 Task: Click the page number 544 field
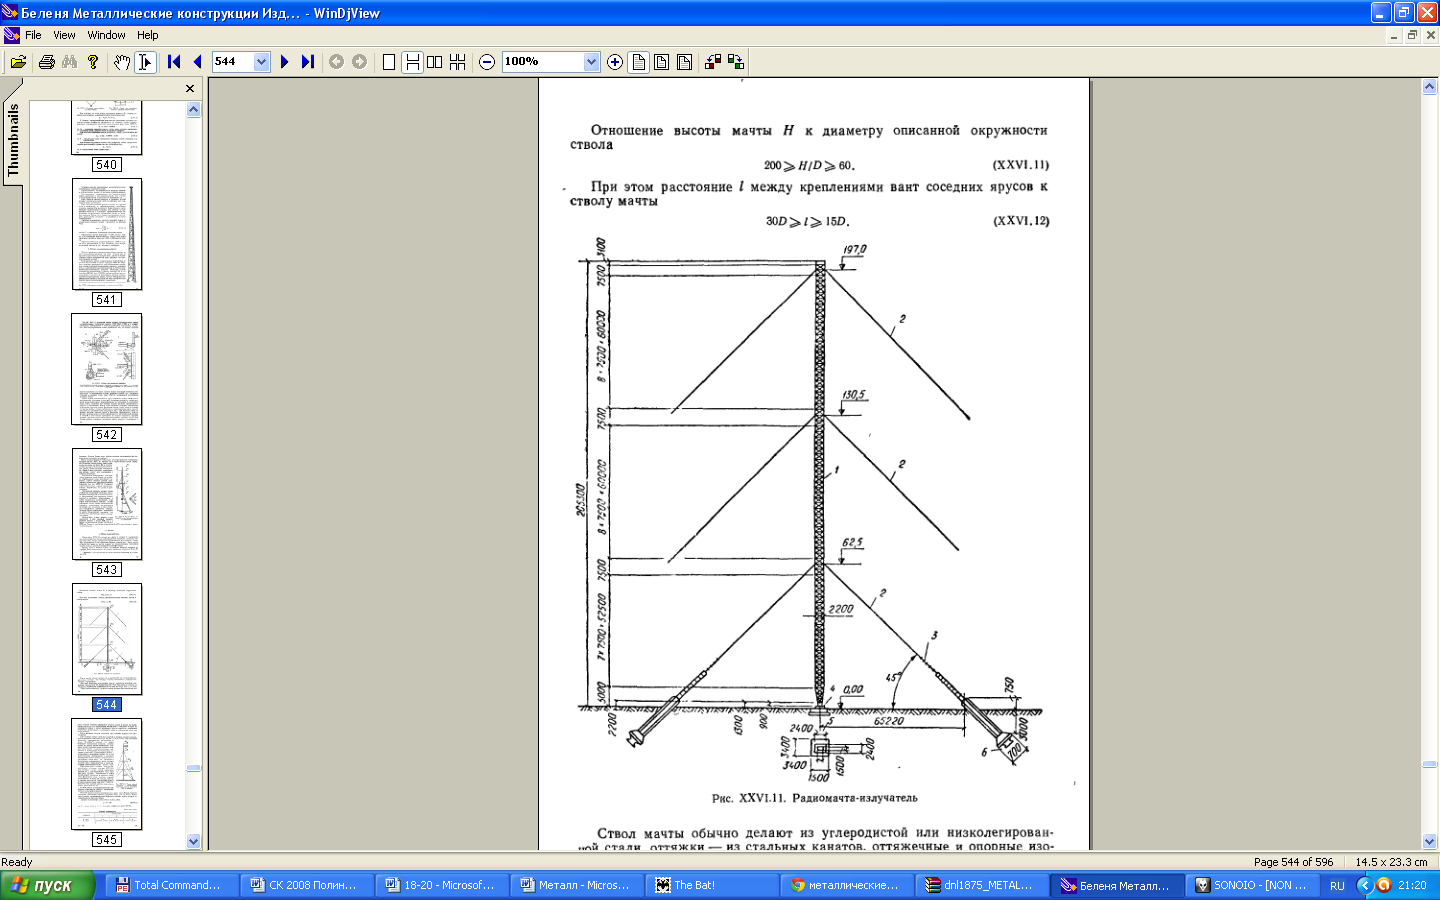(233, 62)
